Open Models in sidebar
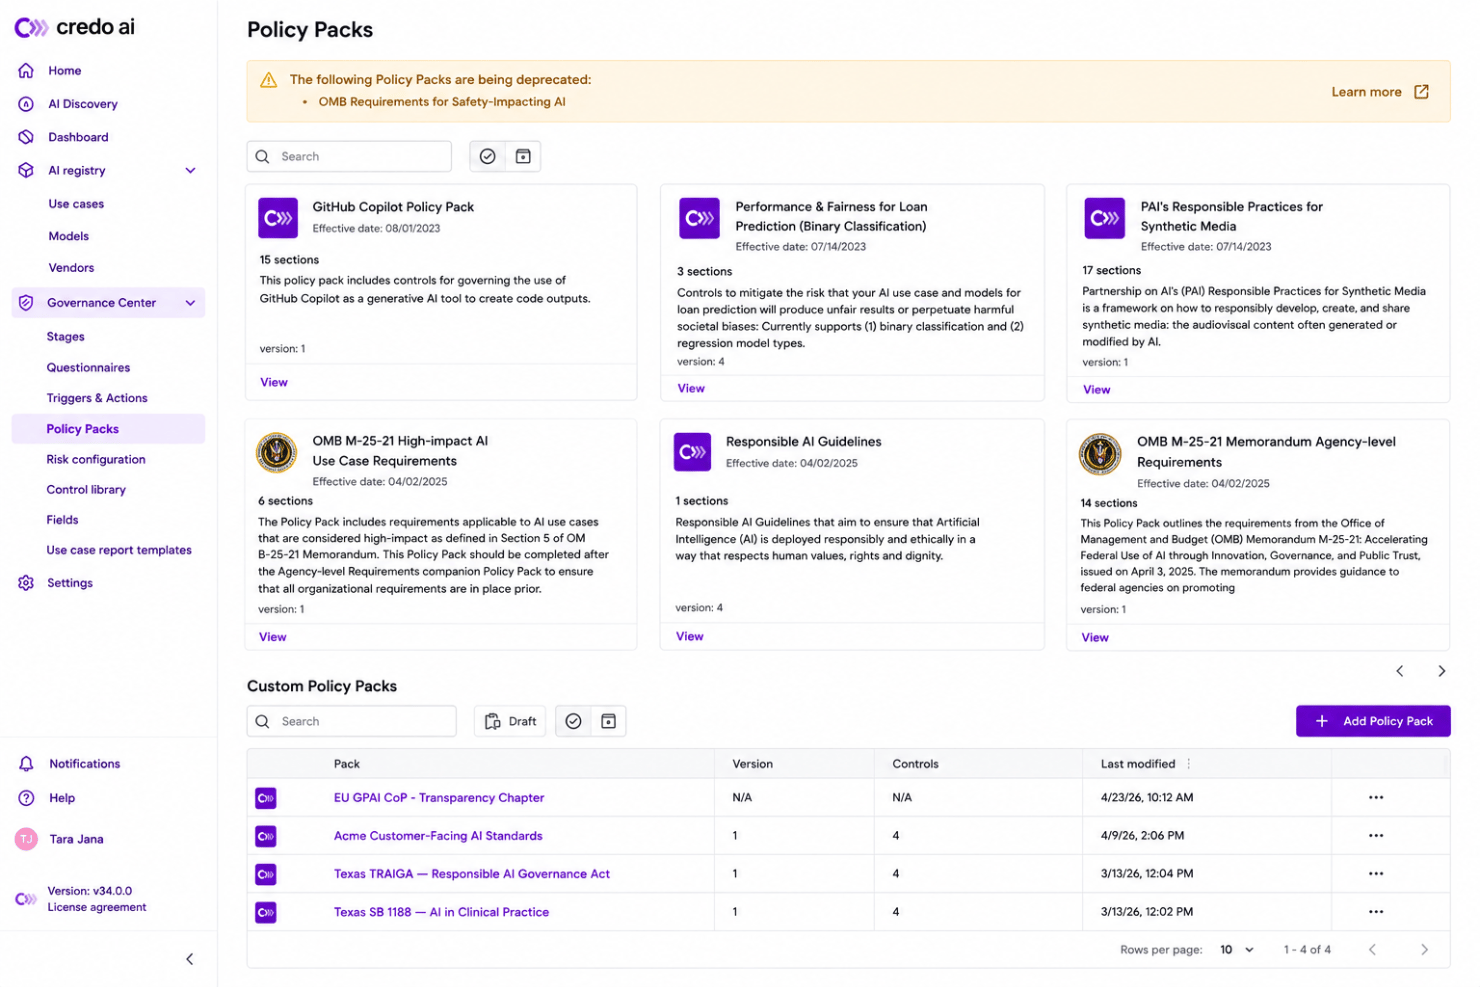The width and height of the screenshot is (1480, 987). pos(69,236)
